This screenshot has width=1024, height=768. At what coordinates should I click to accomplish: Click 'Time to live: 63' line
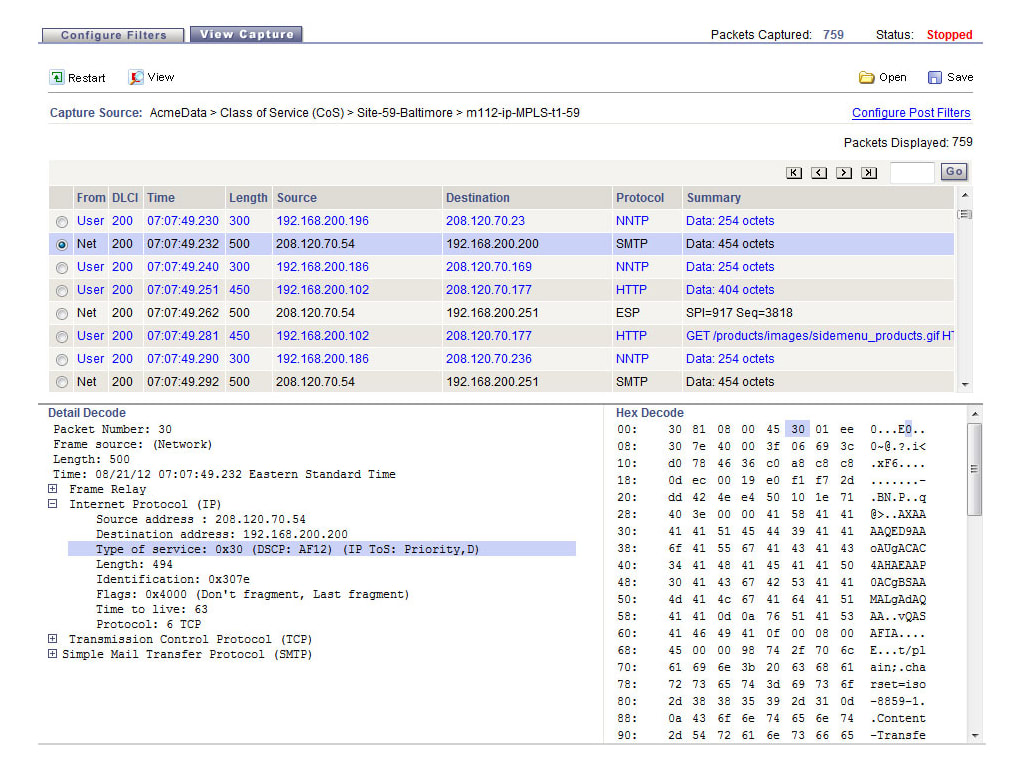(152, 609)
